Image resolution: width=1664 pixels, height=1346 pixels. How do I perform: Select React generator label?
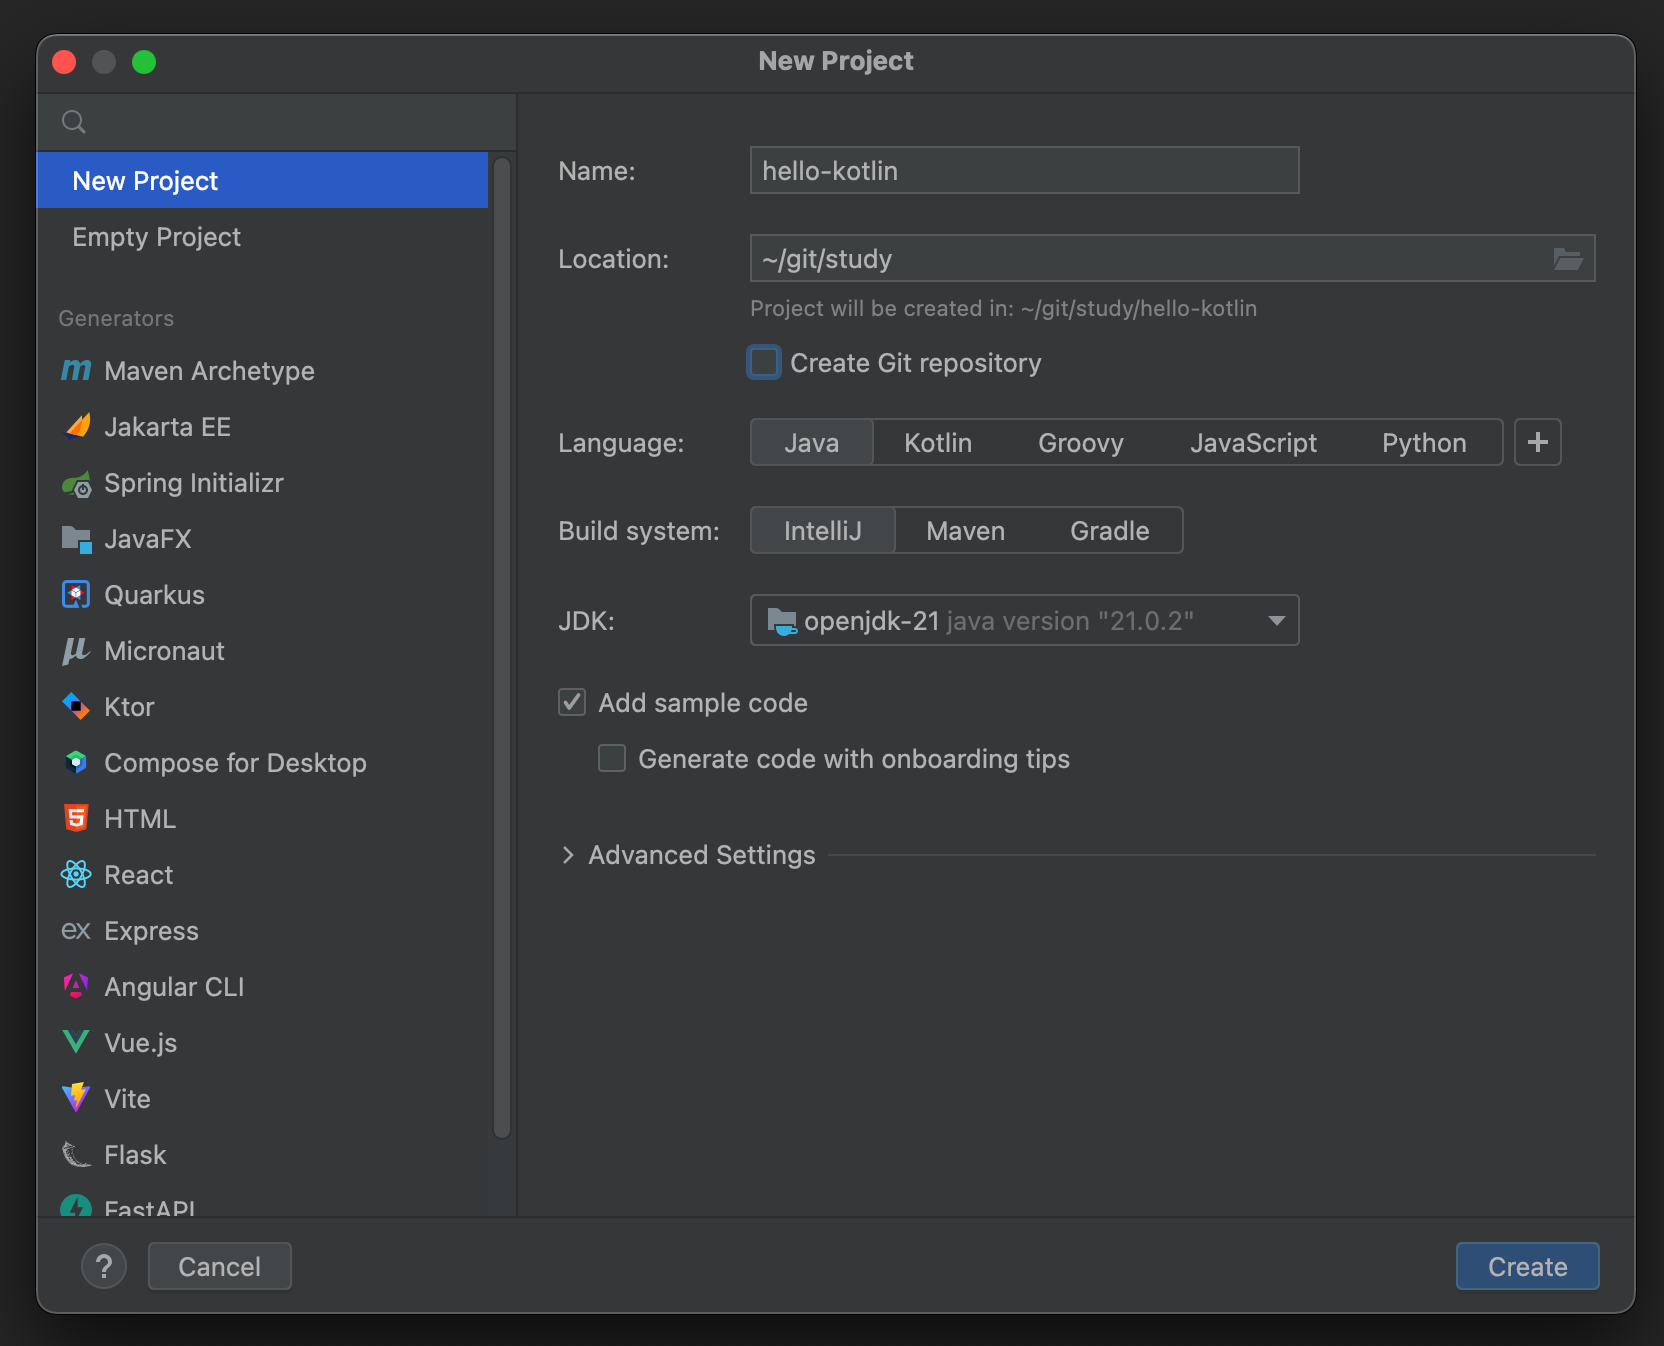(138, 875)
